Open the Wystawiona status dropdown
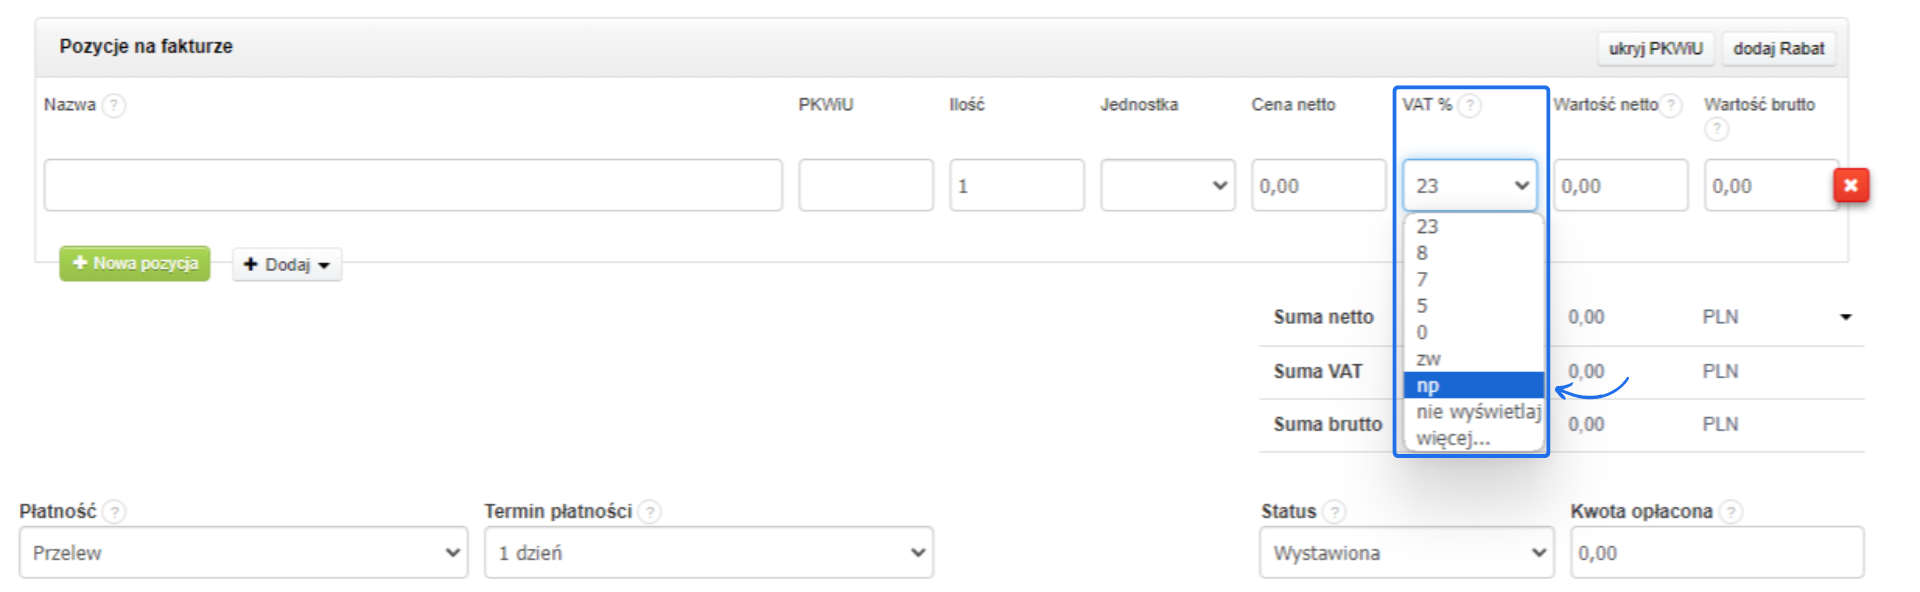Viewport: 1920px width, 592px height. [x=1405, y=552]
